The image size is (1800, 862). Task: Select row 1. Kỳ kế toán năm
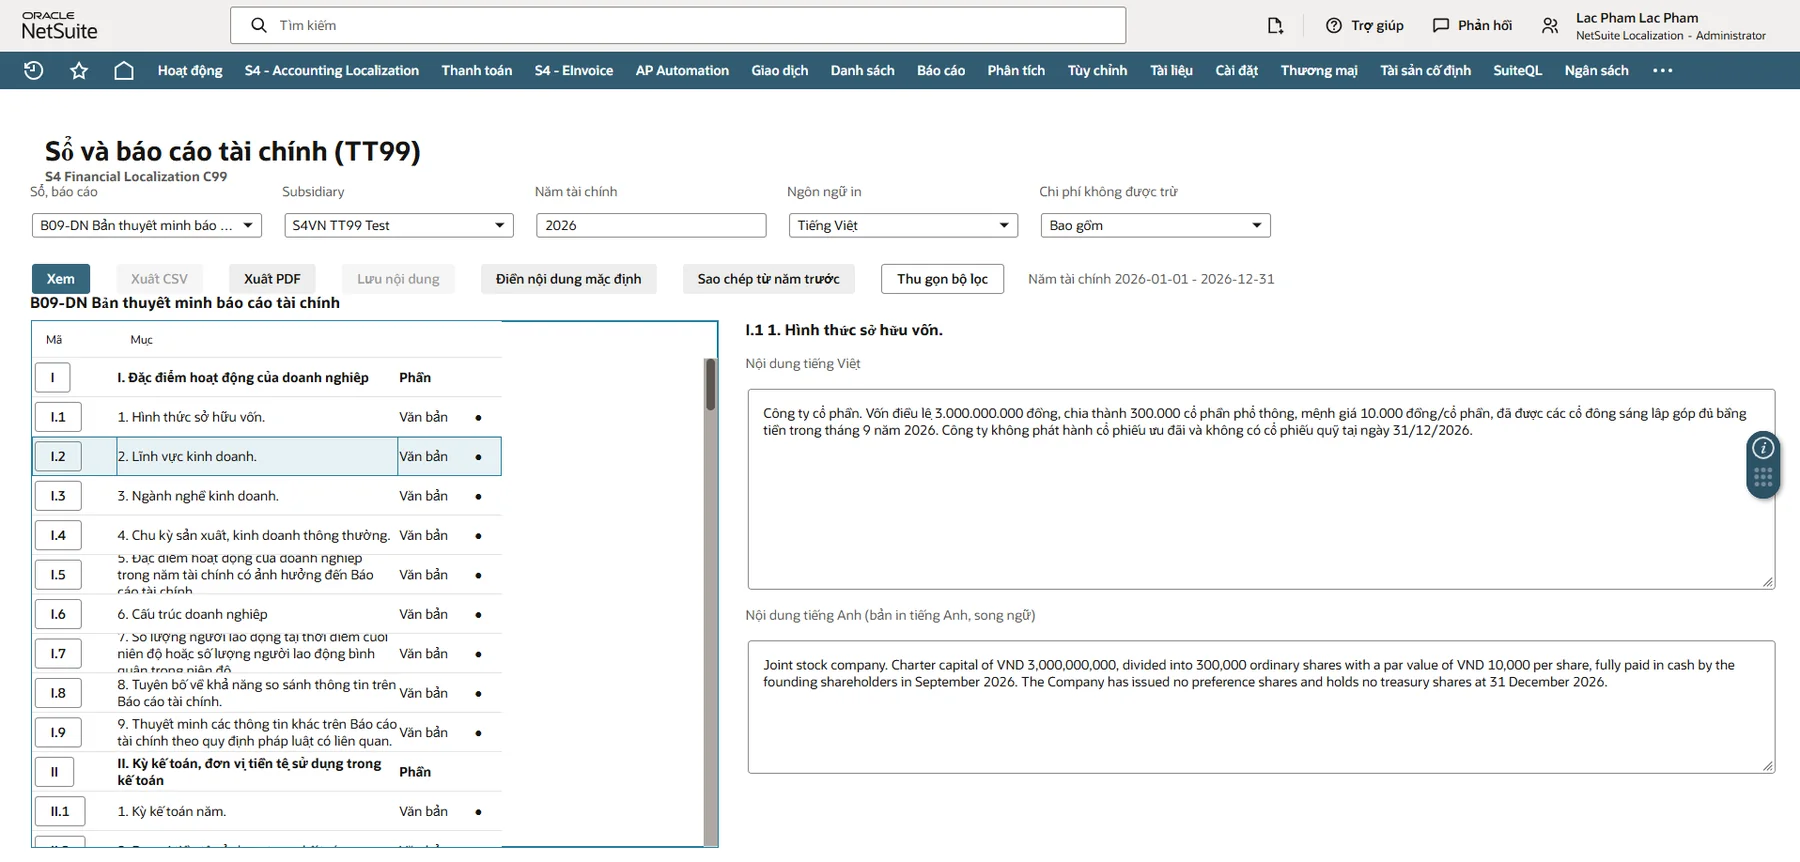click(267, 811)
